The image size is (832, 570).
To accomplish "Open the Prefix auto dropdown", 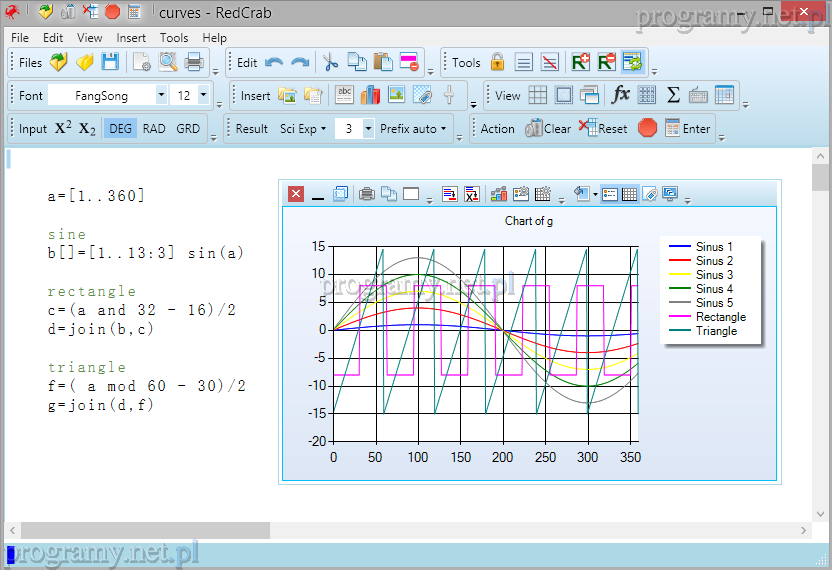I will click(x=414, y=128).
